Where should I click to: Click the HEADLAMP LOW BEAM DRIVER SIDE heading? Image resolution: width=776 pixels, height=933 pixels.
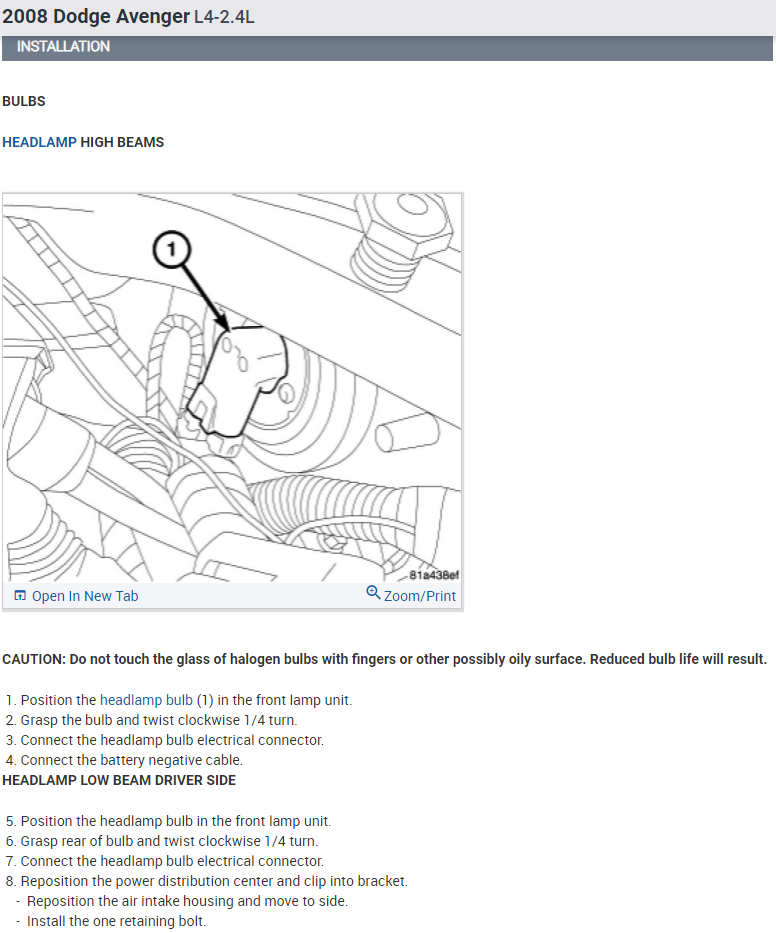pos(119,780)
